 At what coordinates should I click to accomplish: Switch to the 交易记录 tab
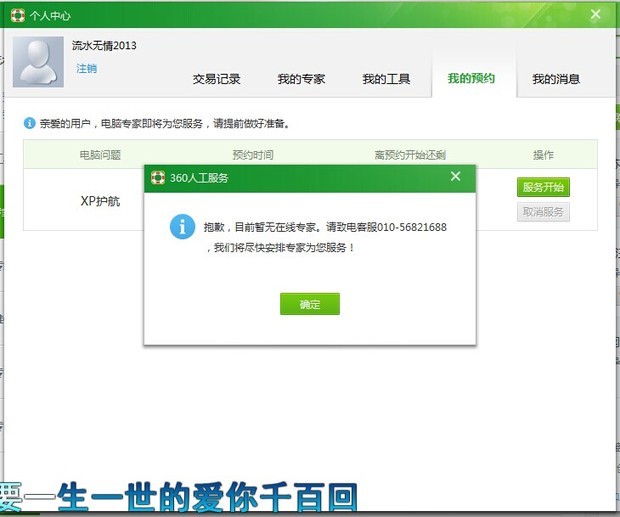(217, 79)
